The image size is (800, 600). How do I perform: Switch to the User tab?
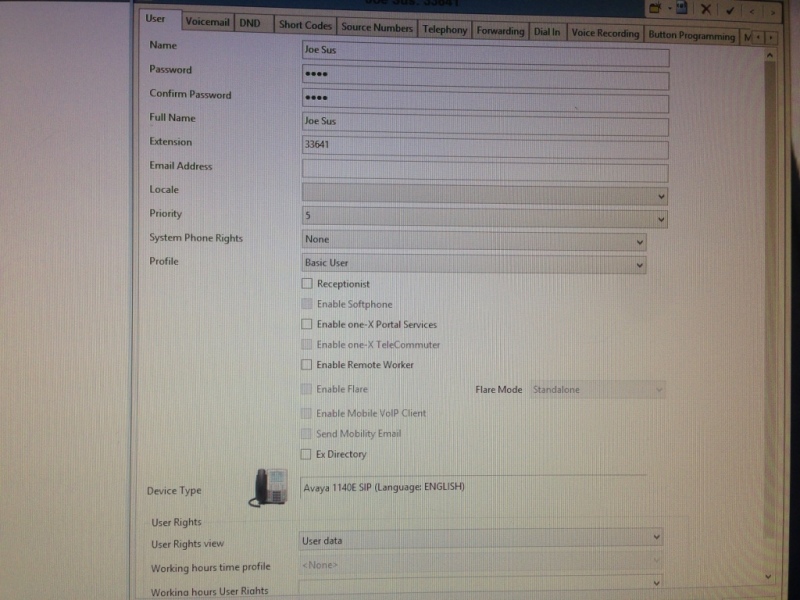[155, 19]
